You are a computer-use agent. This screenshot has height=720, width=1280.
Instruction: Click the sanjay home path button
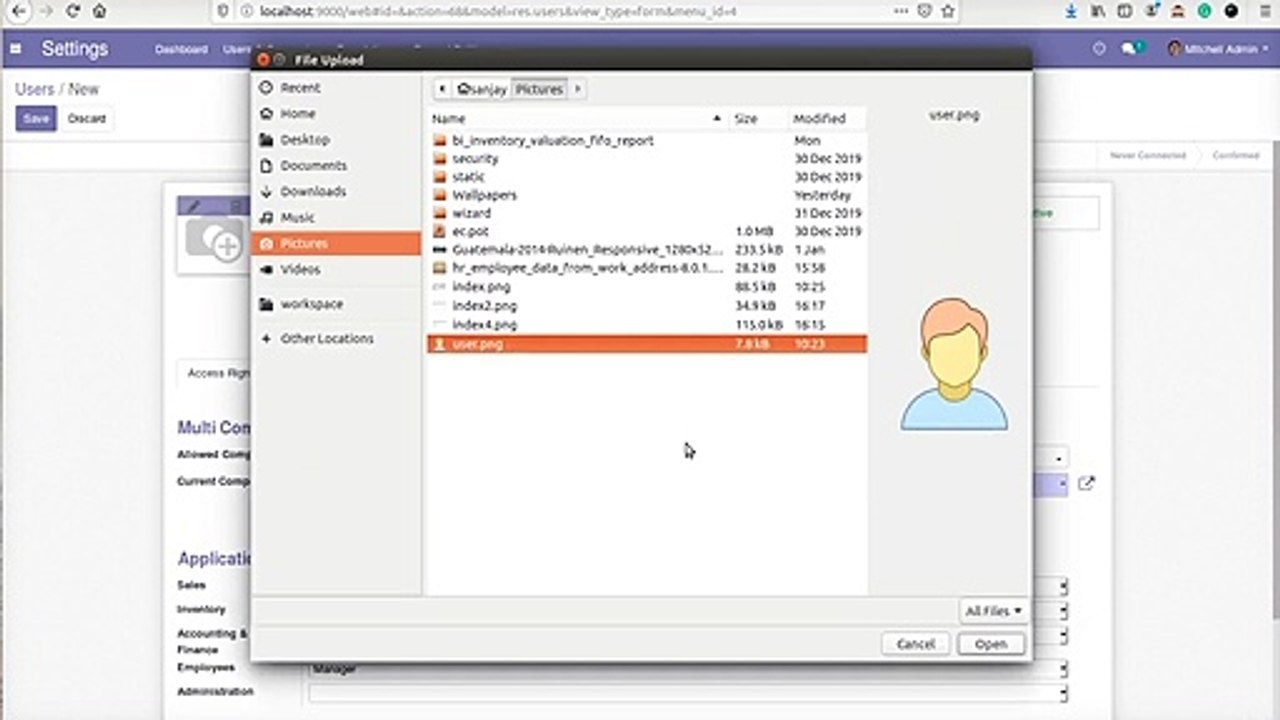pos(482,89)
